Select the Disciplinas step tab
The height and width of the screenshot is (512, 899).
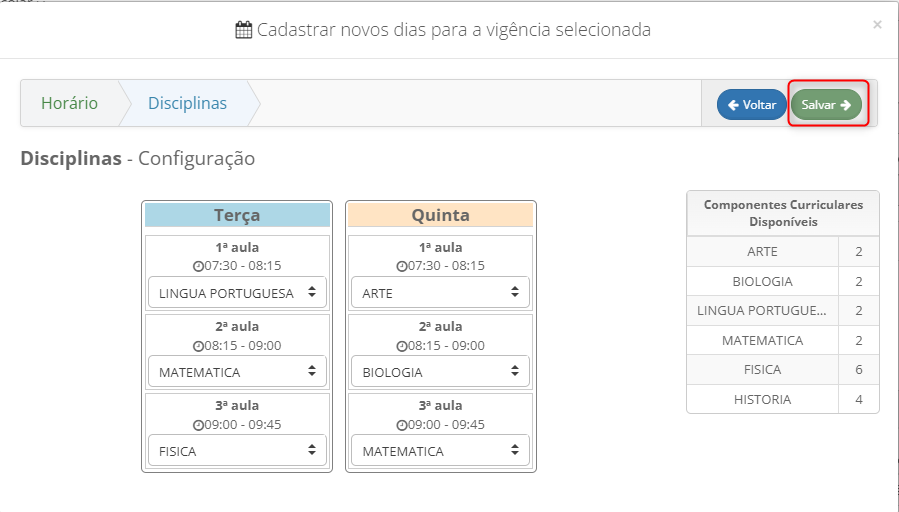point(187,103)
